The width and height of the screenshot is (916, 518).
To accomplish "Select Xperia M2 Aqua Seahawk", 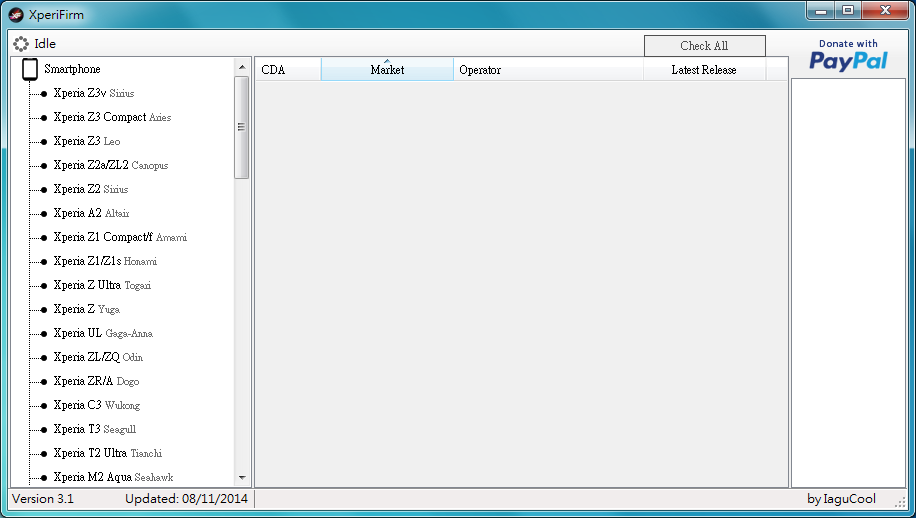I will point(113,476).
